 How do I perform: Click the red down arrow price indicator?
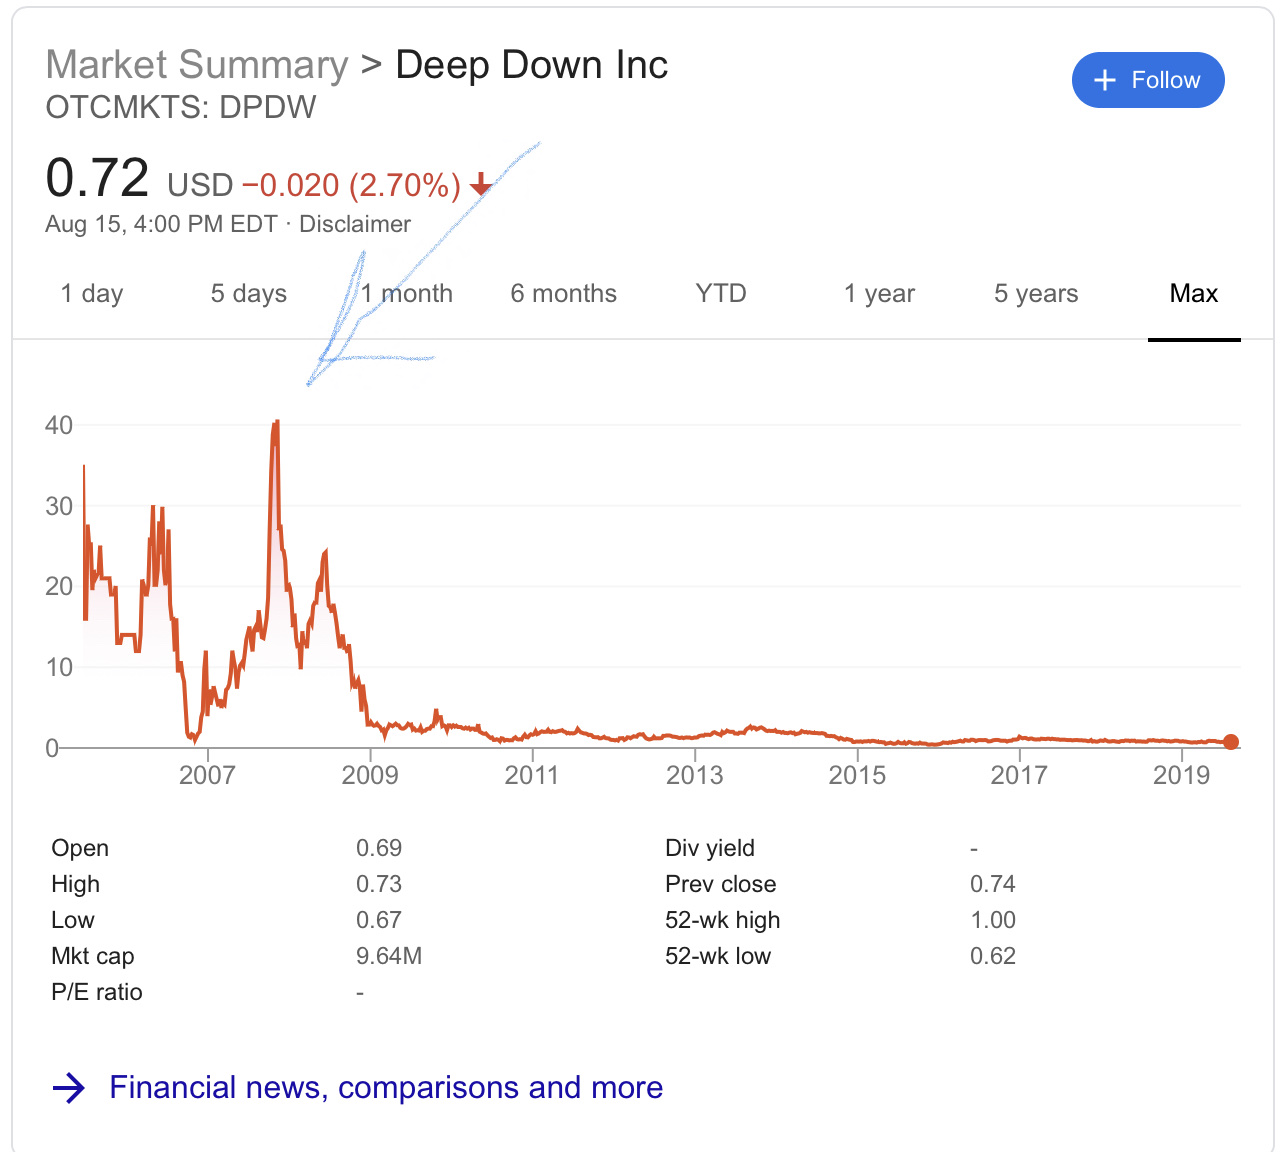click(481, 184)
